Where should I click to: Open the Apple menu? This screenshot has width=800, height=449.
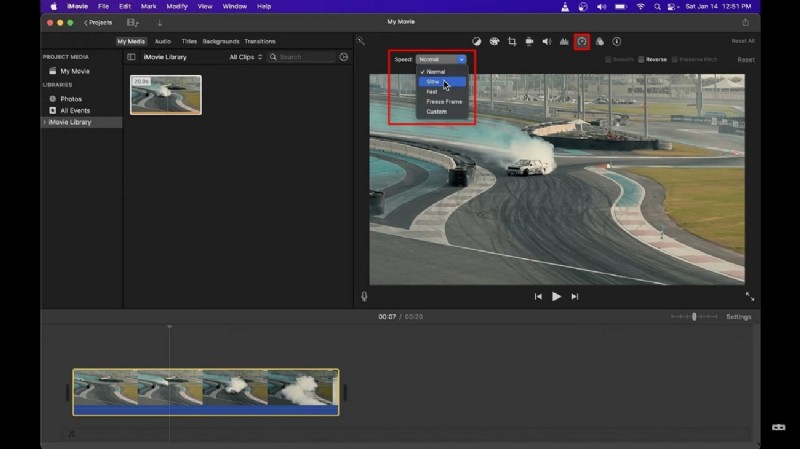(53, 7)
